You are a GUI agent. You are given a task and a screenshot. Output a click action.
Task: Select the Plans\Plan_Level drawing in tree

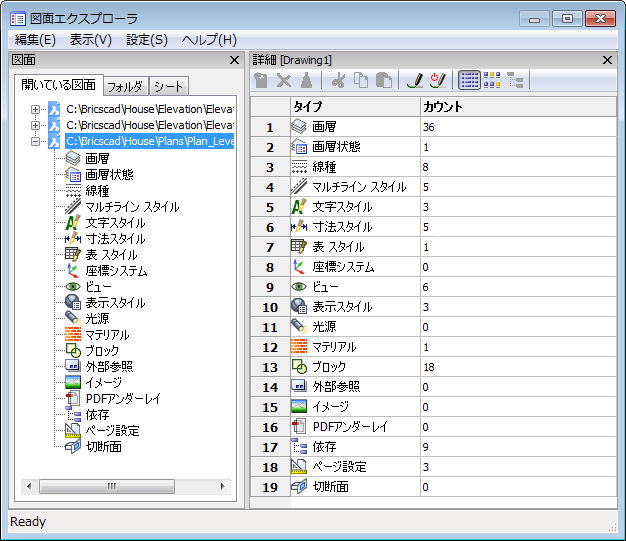pos(150,141)
